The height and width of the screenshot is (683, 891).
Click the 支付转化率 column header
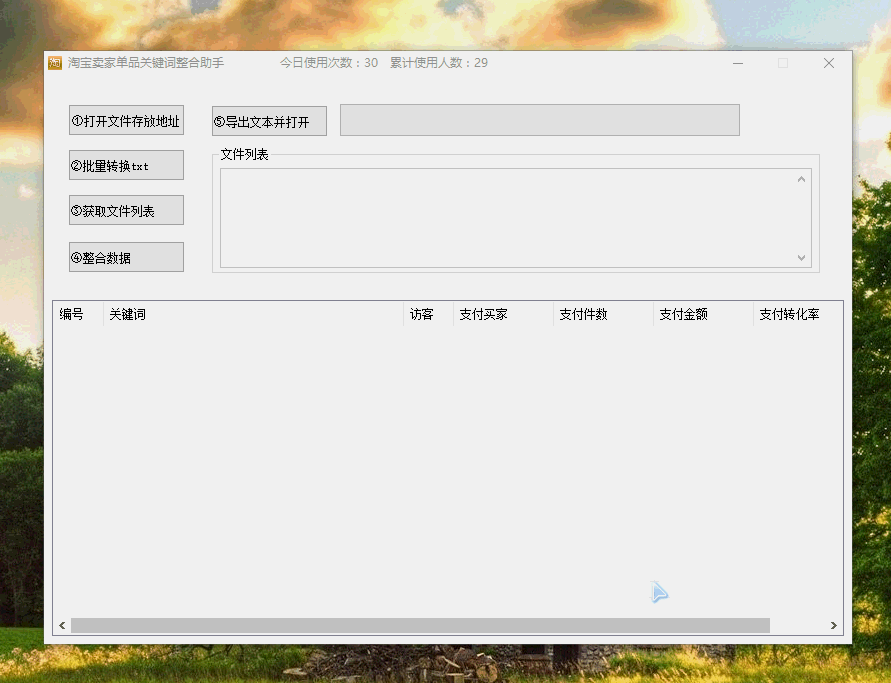(796, 314)
